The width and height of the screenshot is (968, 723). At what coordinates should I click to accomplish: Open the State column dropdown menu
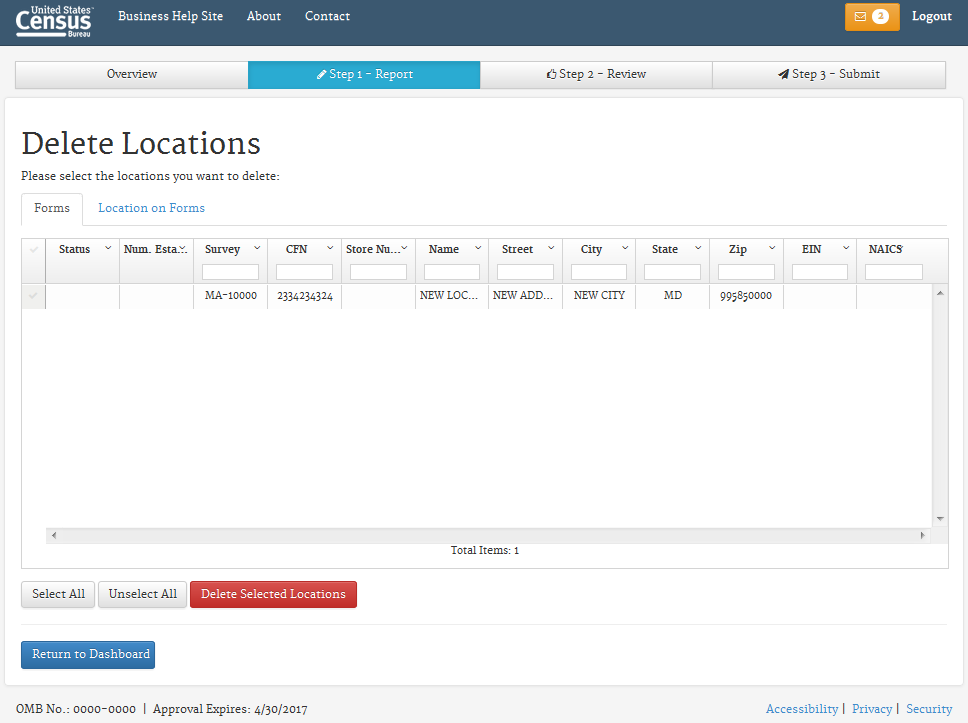point(698,248)
